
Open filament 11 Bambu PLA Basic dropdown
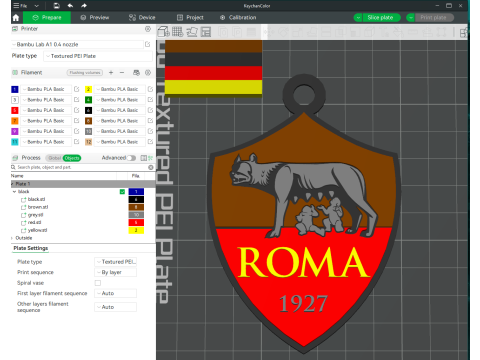coord(46,142)
